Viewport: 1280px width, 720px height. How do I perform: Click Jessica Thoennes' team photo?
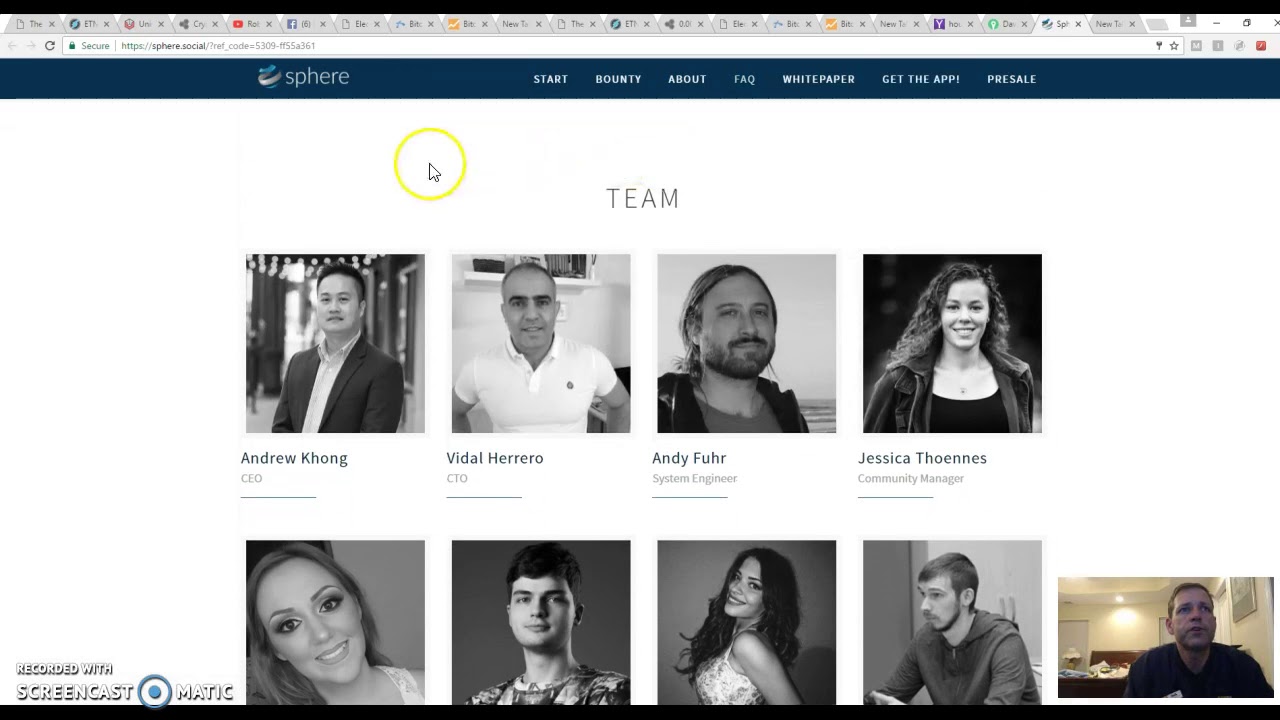click(952, 343)
